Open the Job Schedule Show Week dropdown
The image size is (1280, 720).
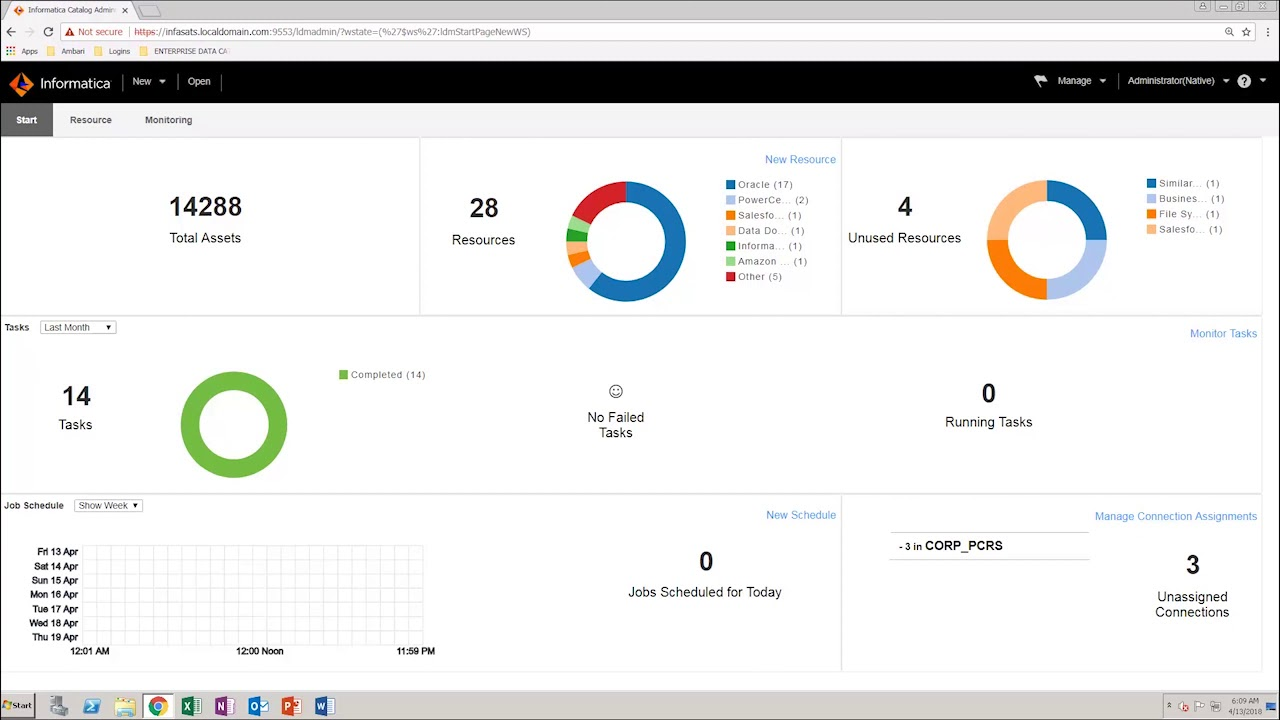click(108, 505)
